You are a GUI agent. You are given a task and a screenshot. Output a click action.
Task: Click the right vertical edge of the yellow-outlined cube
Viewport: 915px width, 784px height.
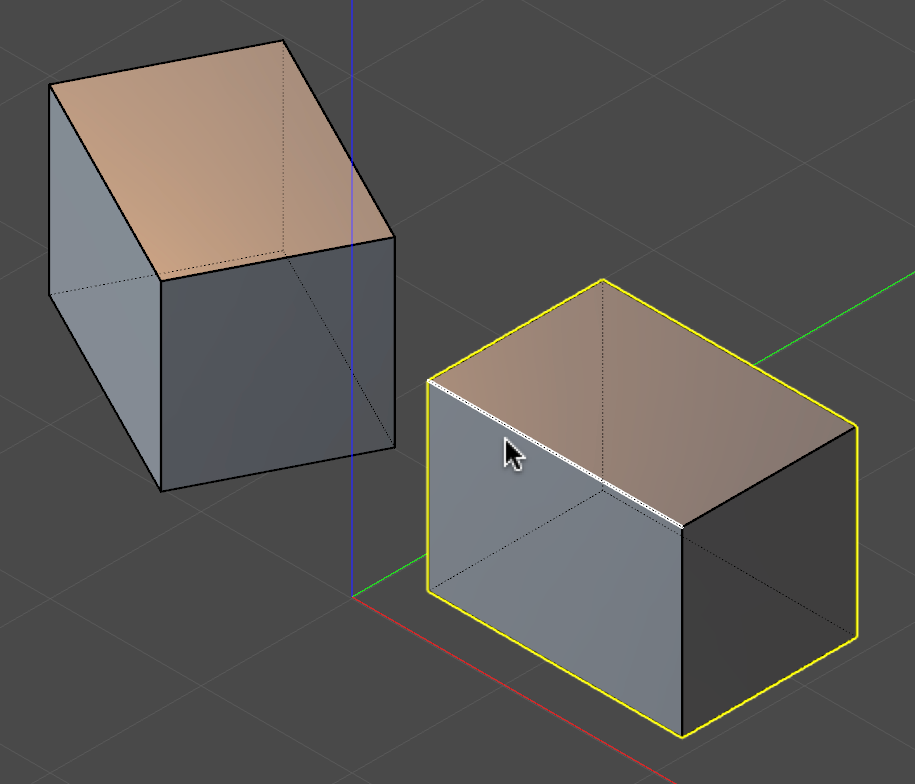pos(857,530)
